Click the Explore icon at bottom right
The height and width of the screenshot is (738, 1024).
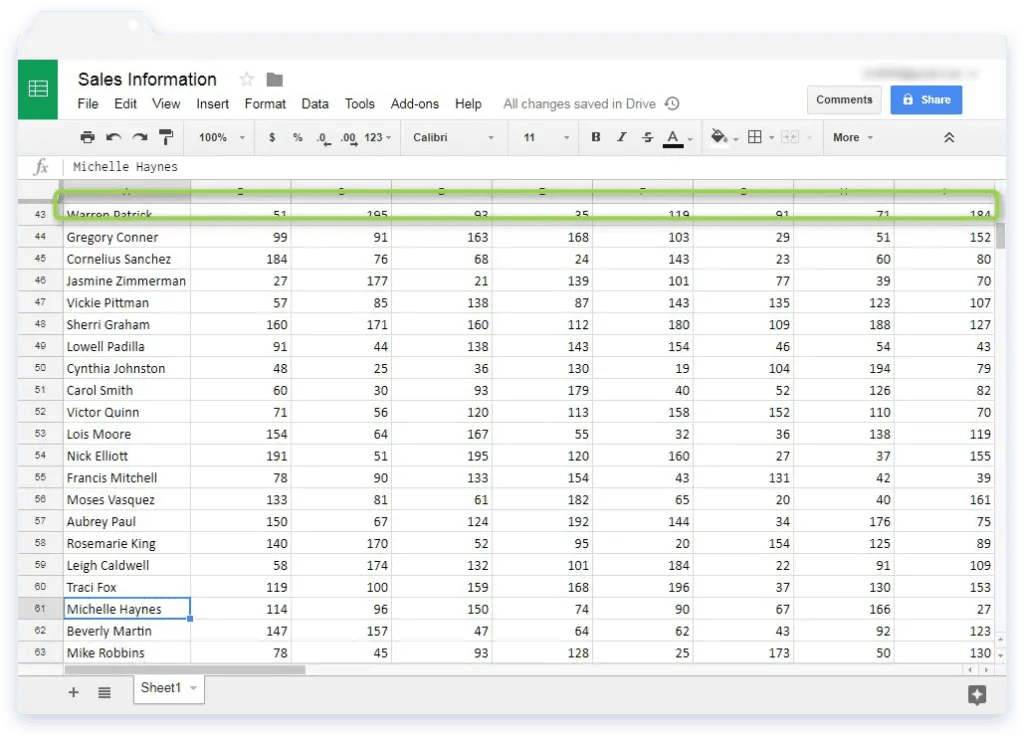pos(977,695)
